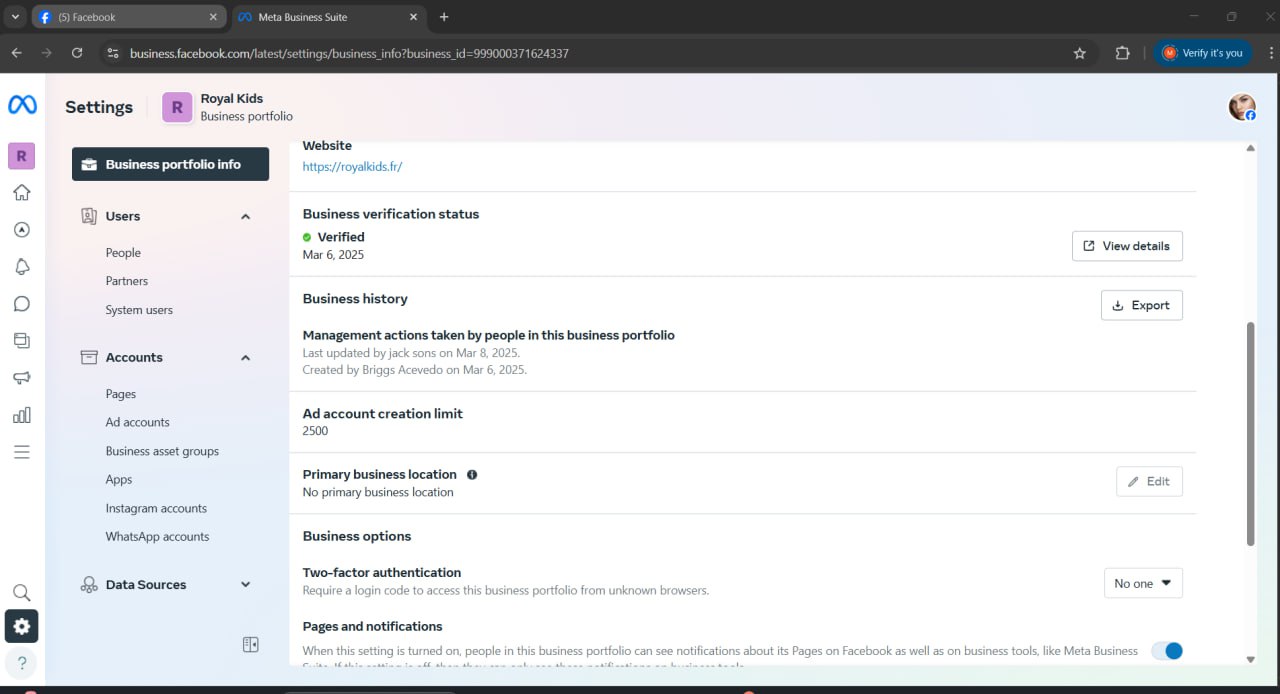Open Apps under Accounts
The image size is (1280, 694).
pos(119,480)
